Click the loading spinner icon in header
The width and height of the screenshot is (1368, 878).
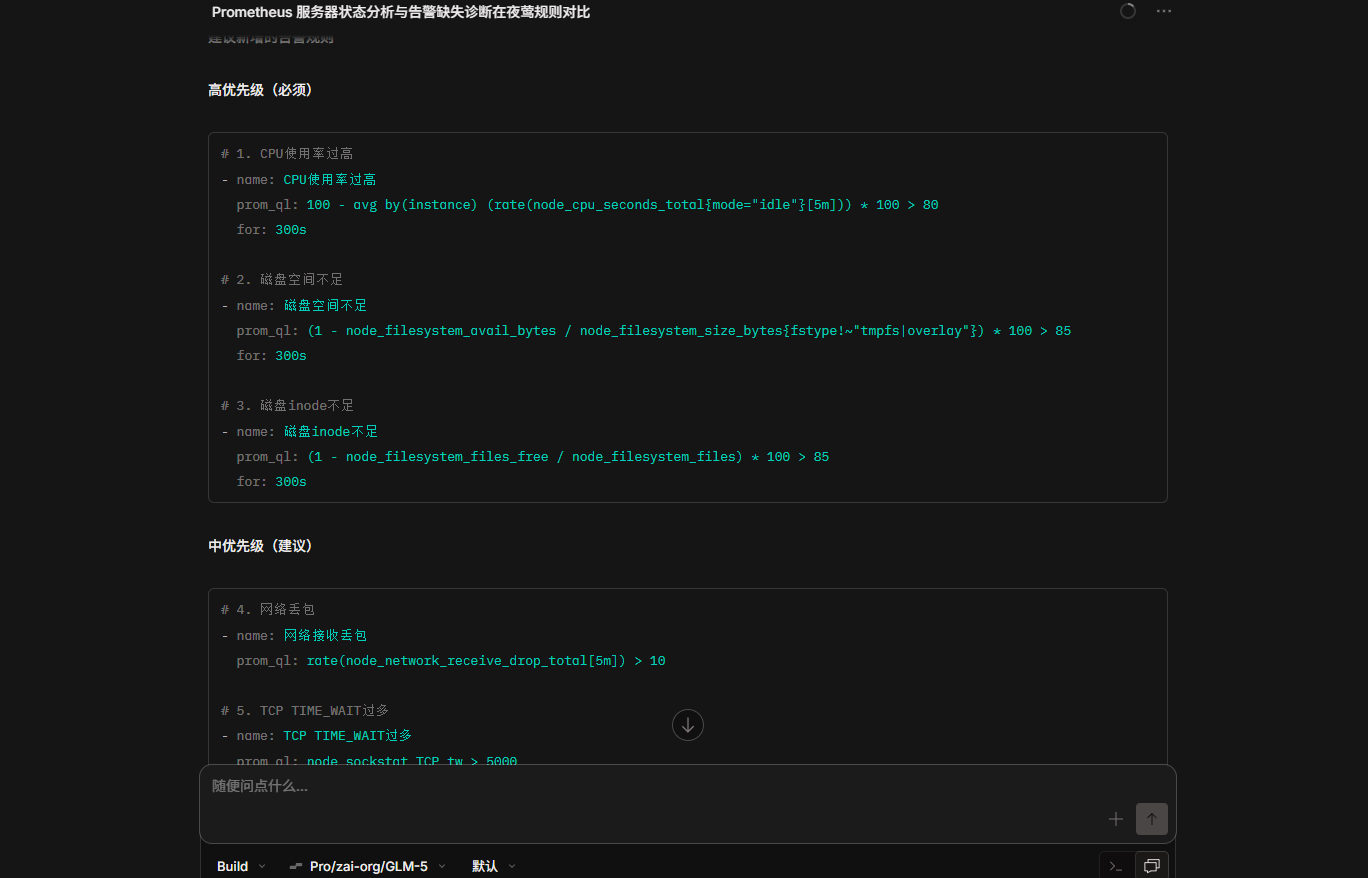1128,11
